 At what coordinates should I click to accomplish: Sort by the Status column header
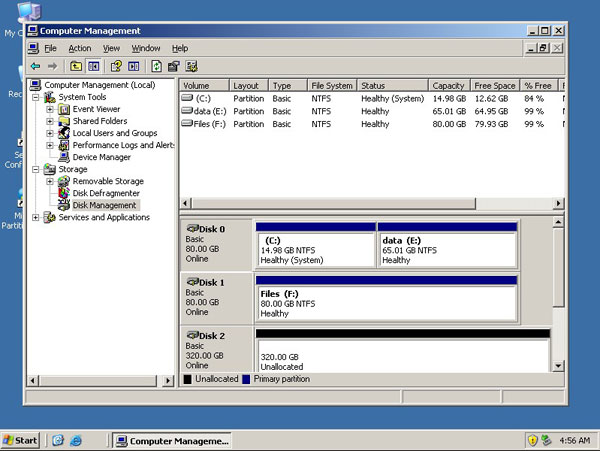(x=392, y=85)
